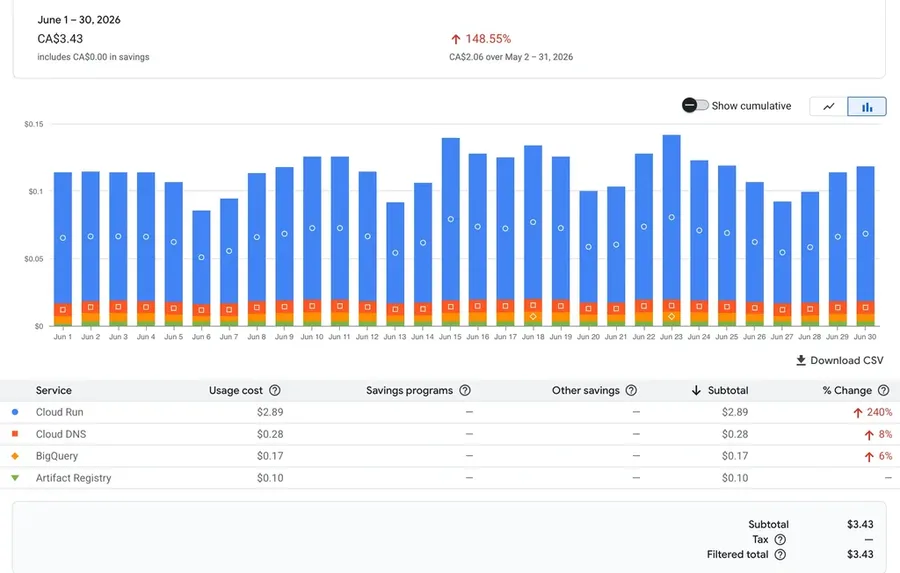
Task: Open the Tax help icon
Action: tap(780, 540)
